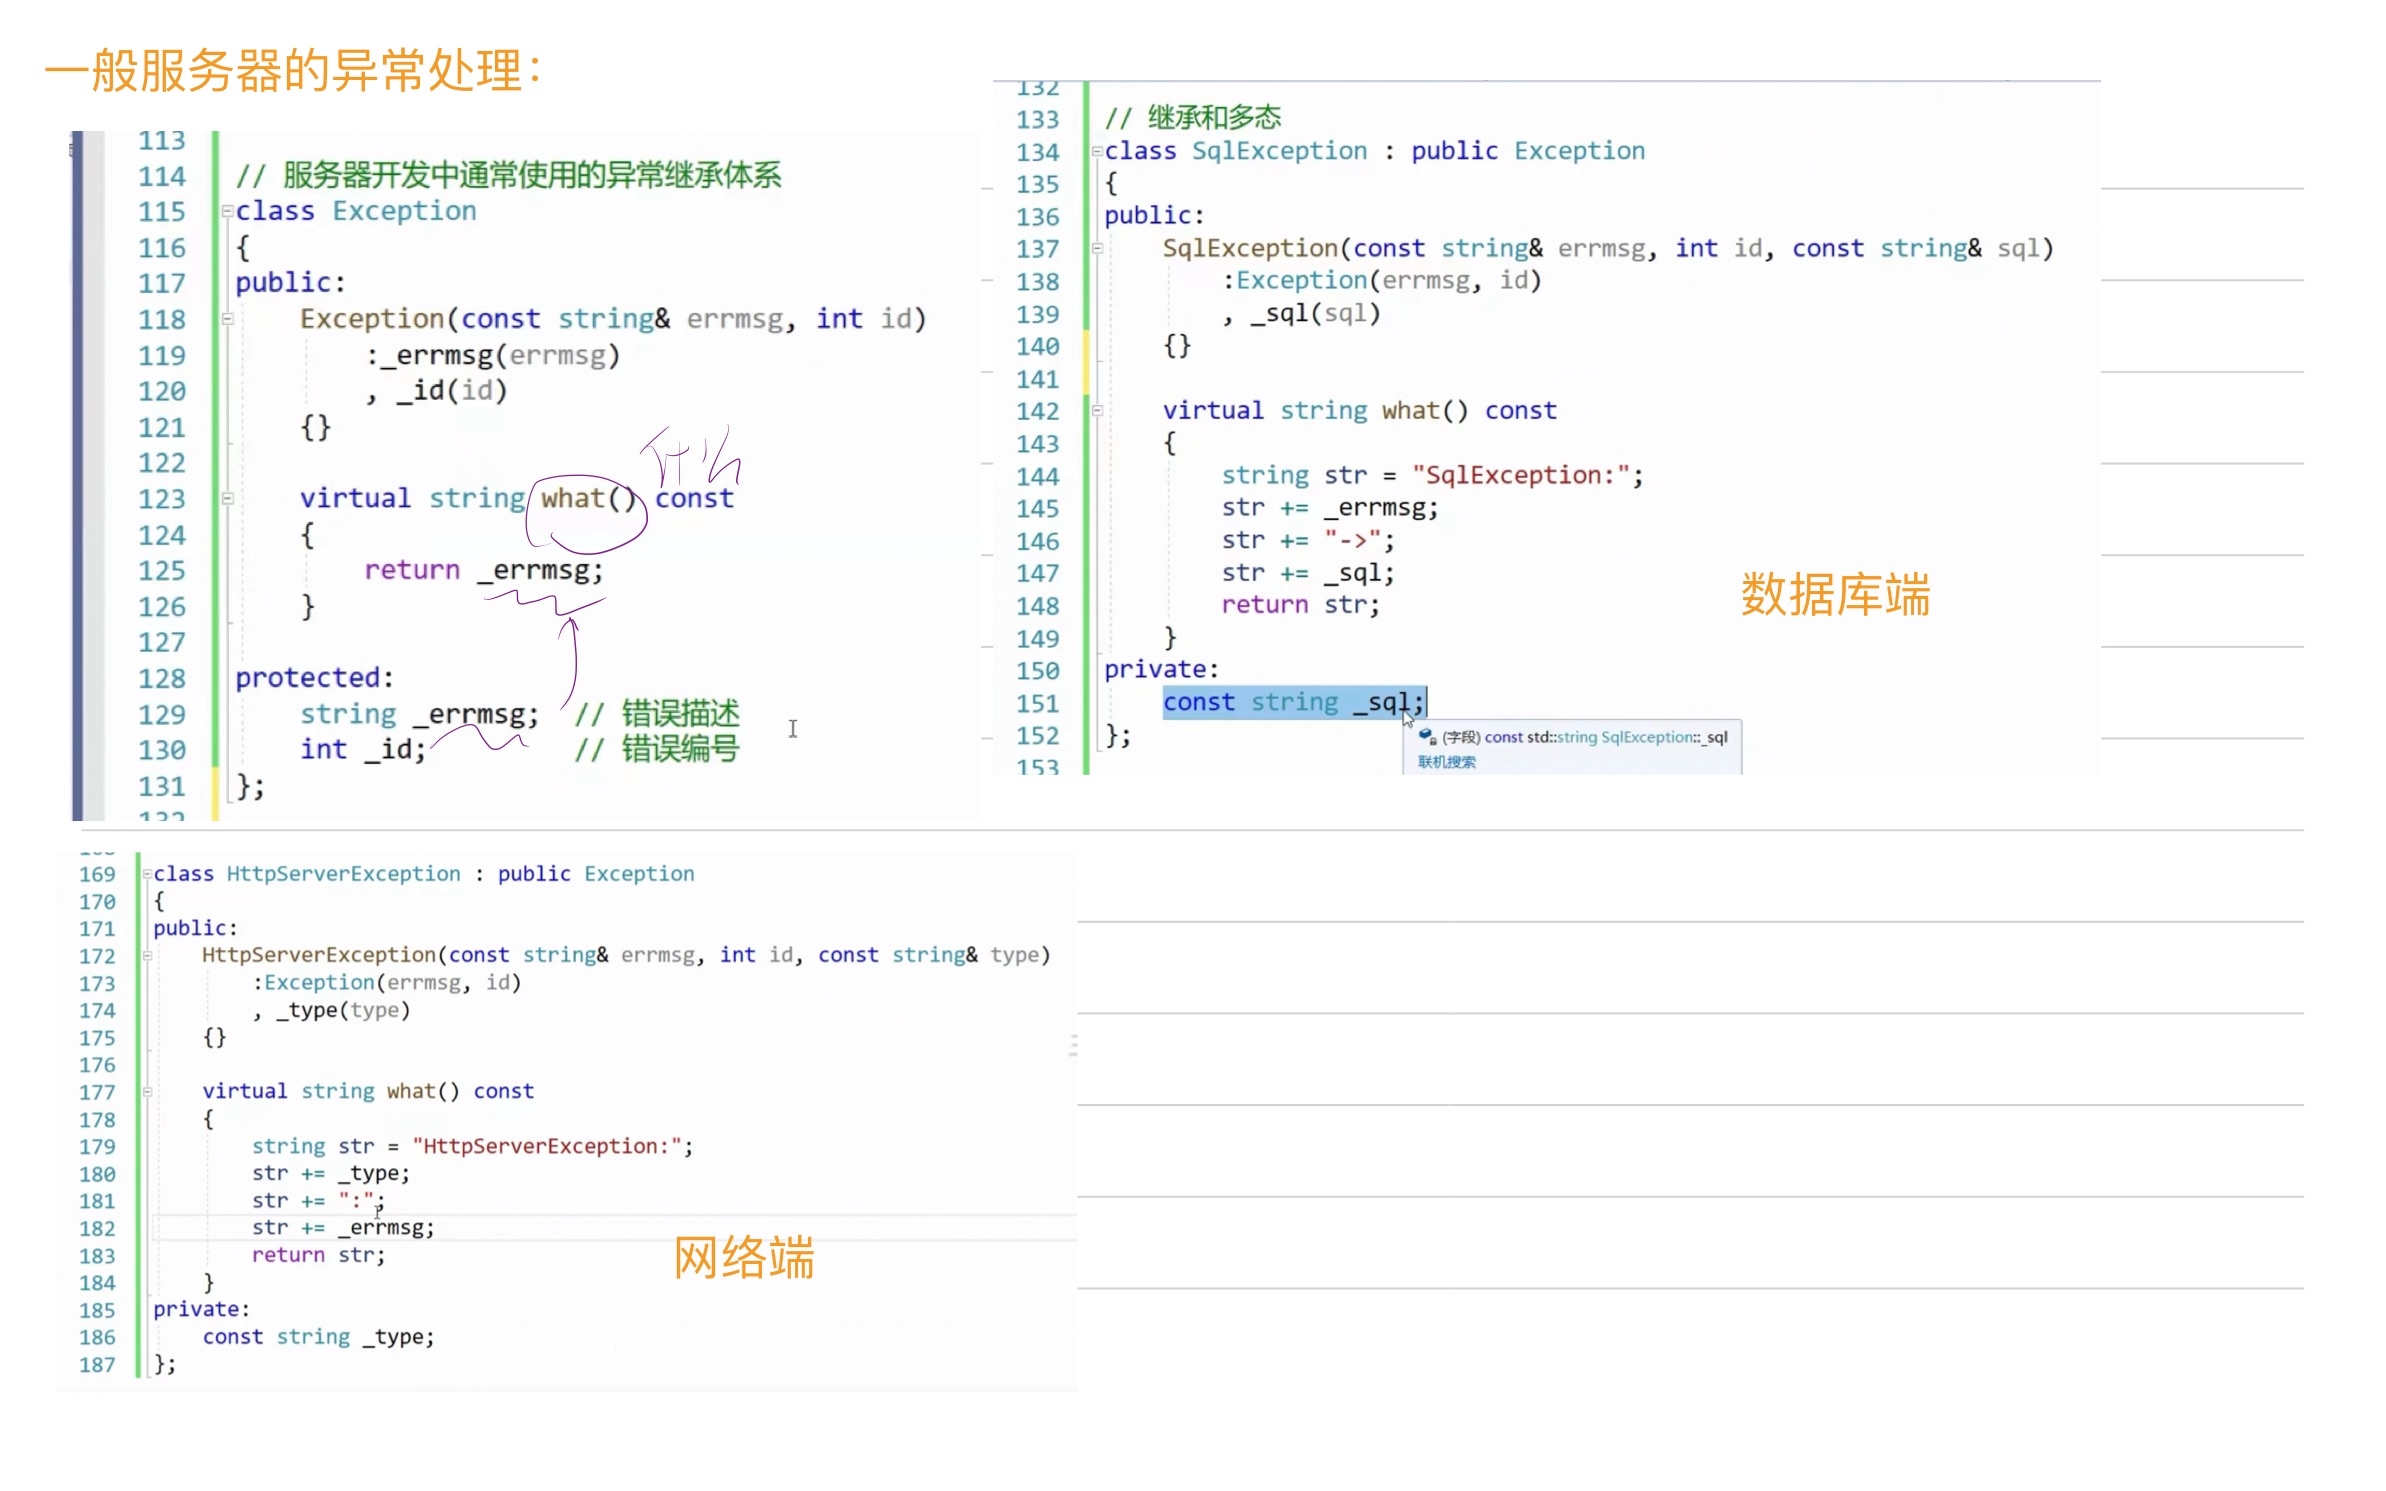Collapse the SqlException constructor fold region

(x=1096, y=248)
